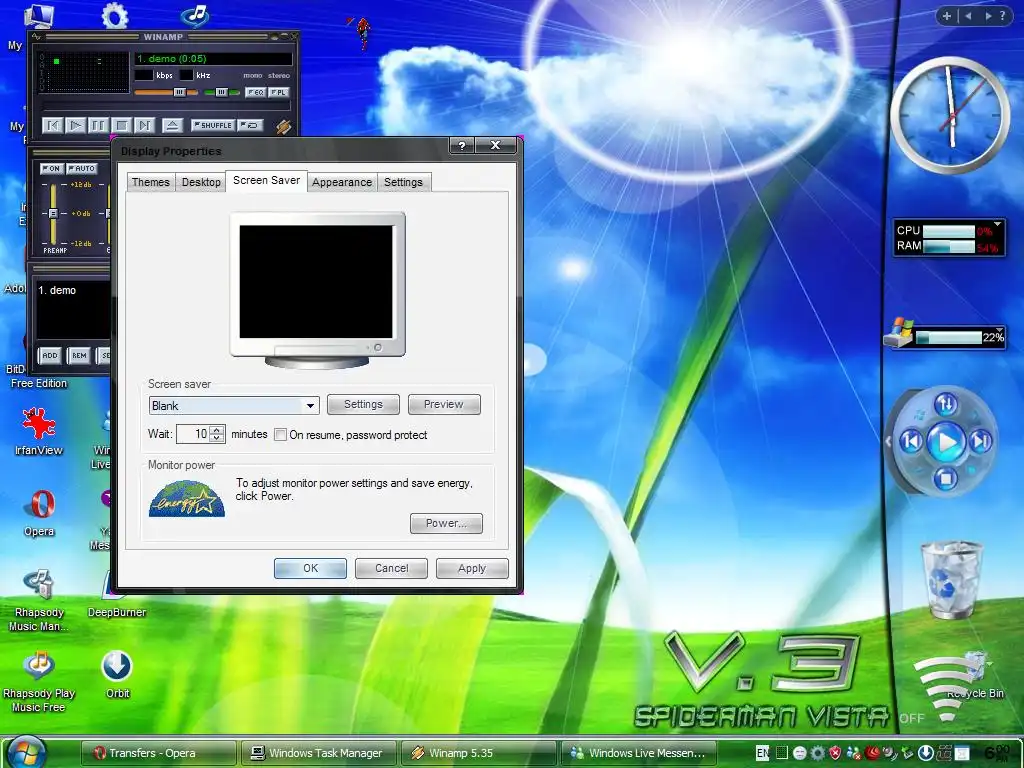
Task: Toggle Winamp EQ window button
Action: (x=255, y=93)
